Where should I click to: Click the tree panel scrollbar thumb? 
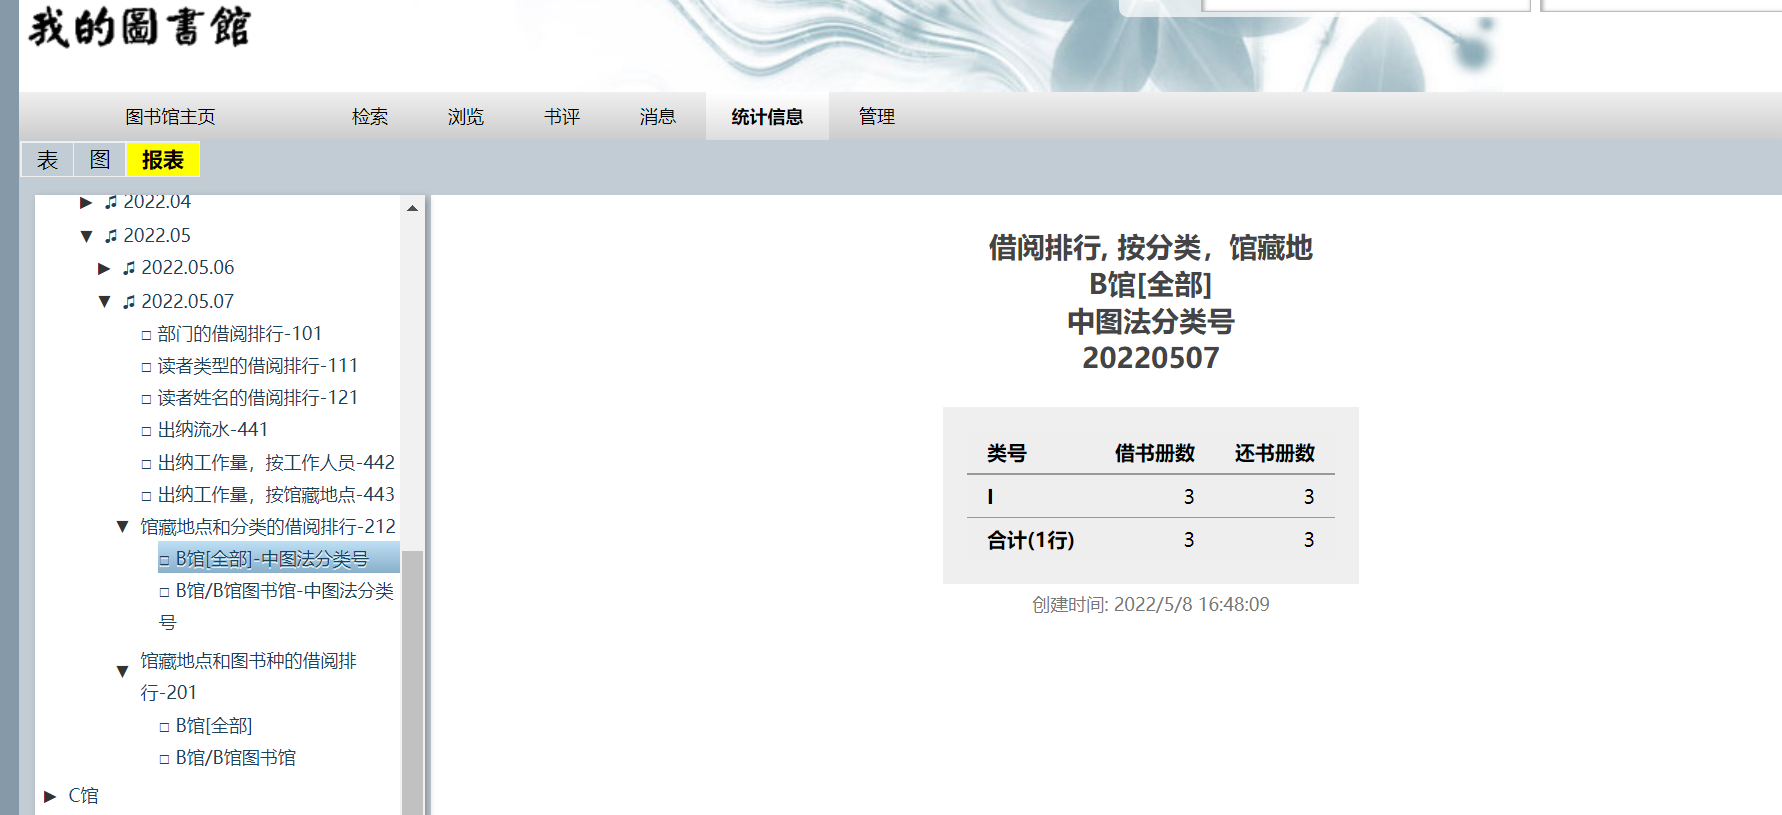pyautogui.click(x=412, y=682)
